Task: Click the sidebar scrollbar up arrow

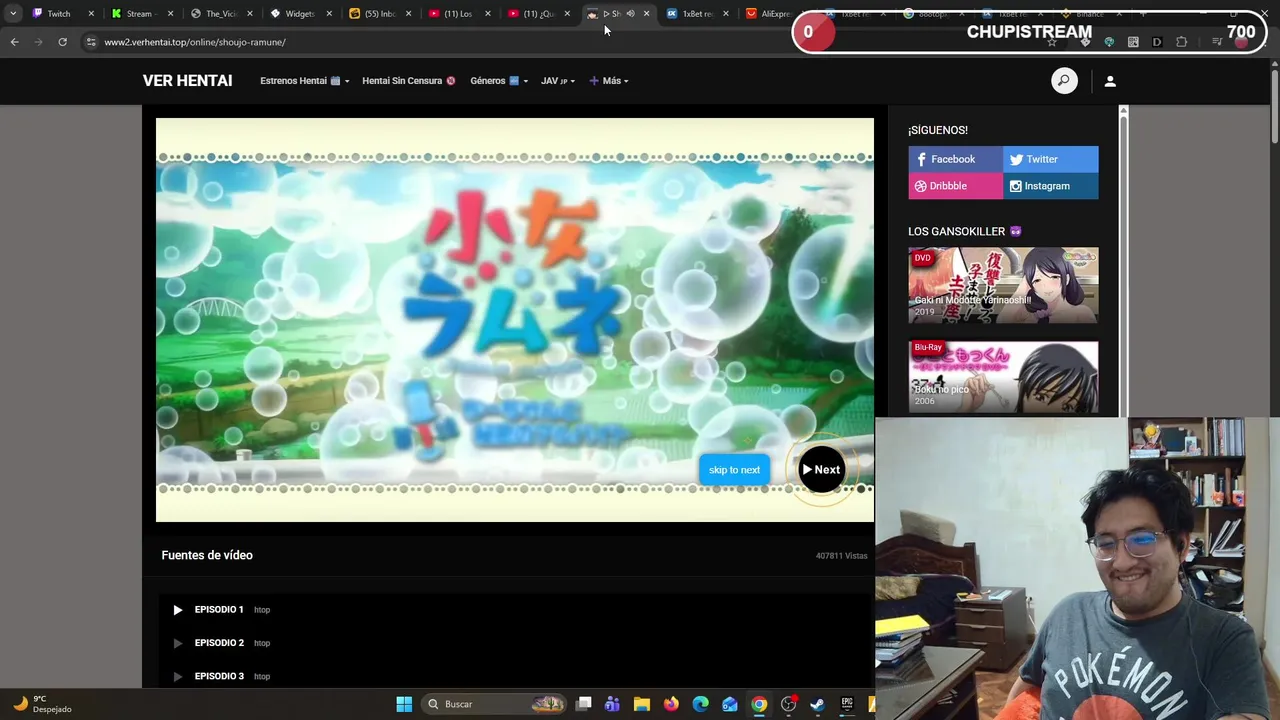Action: tap(1123, 110)
